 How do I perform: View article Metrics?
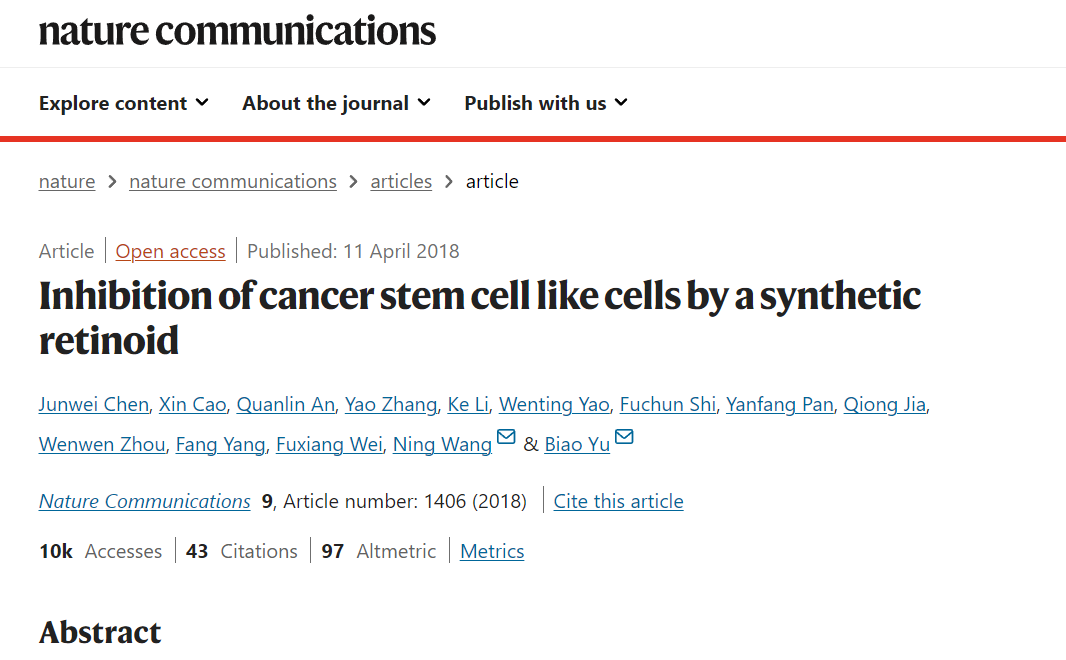pos(492,551)
